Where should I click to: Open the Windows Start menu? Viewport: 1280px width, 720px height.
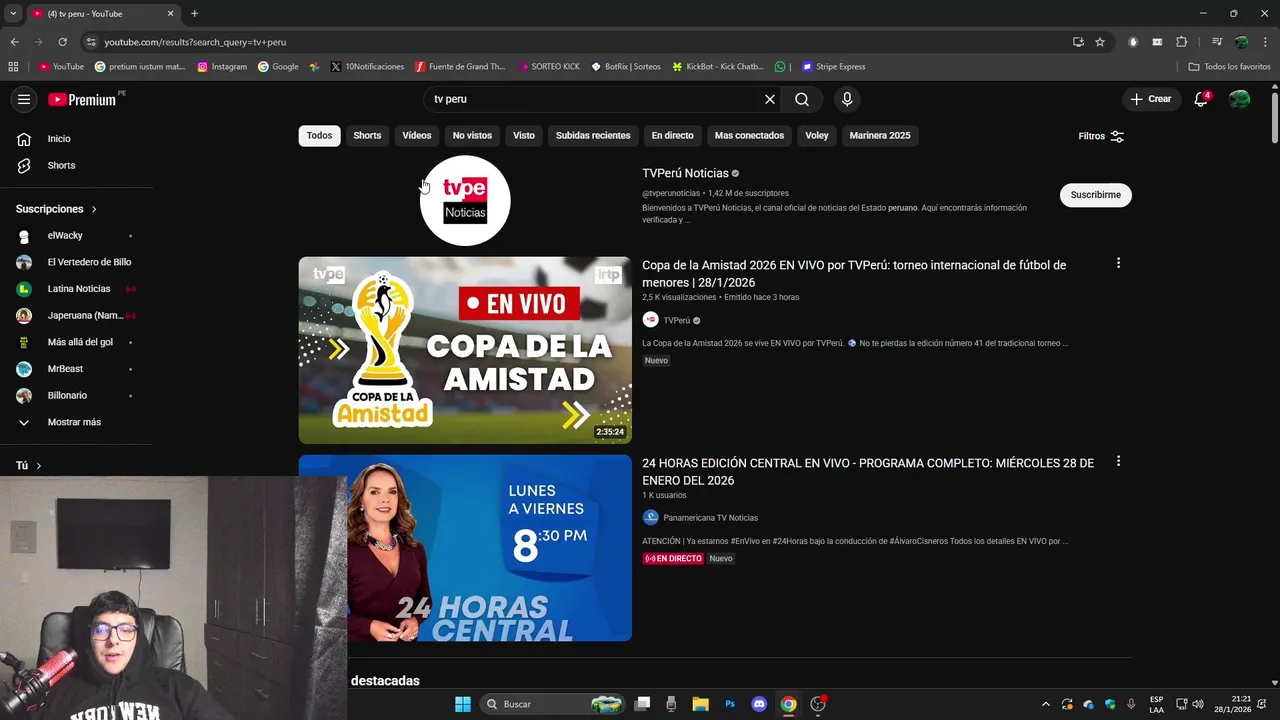(x=463, y=704)
